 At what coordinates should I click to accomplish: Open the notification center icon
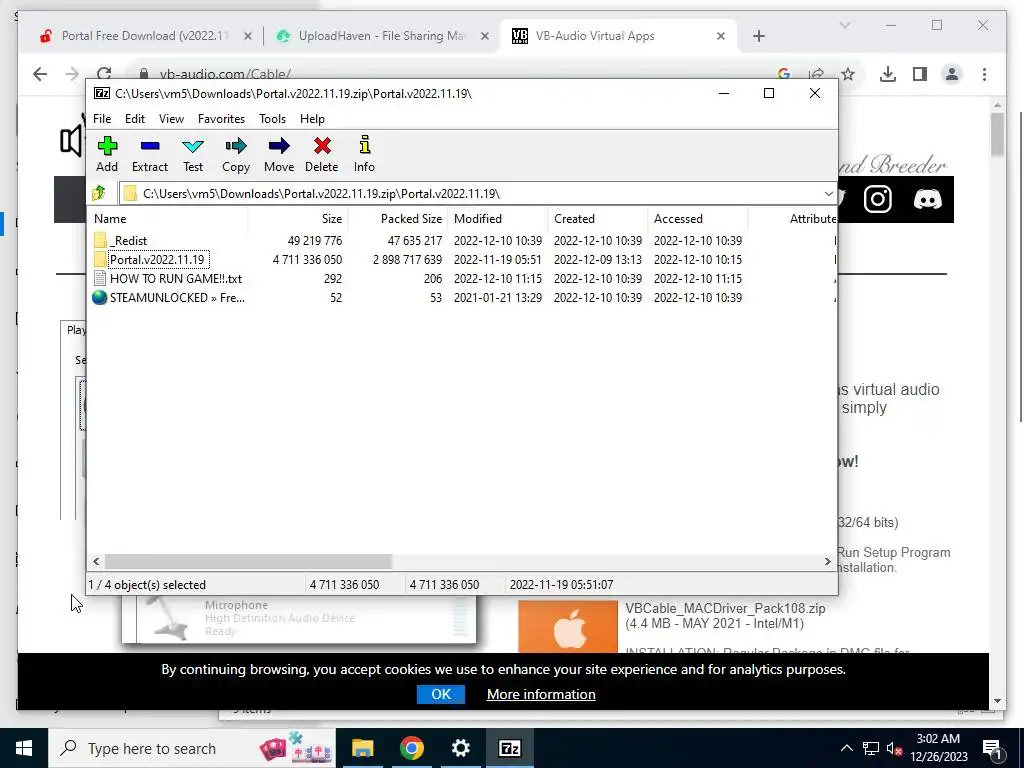(993, 748)
